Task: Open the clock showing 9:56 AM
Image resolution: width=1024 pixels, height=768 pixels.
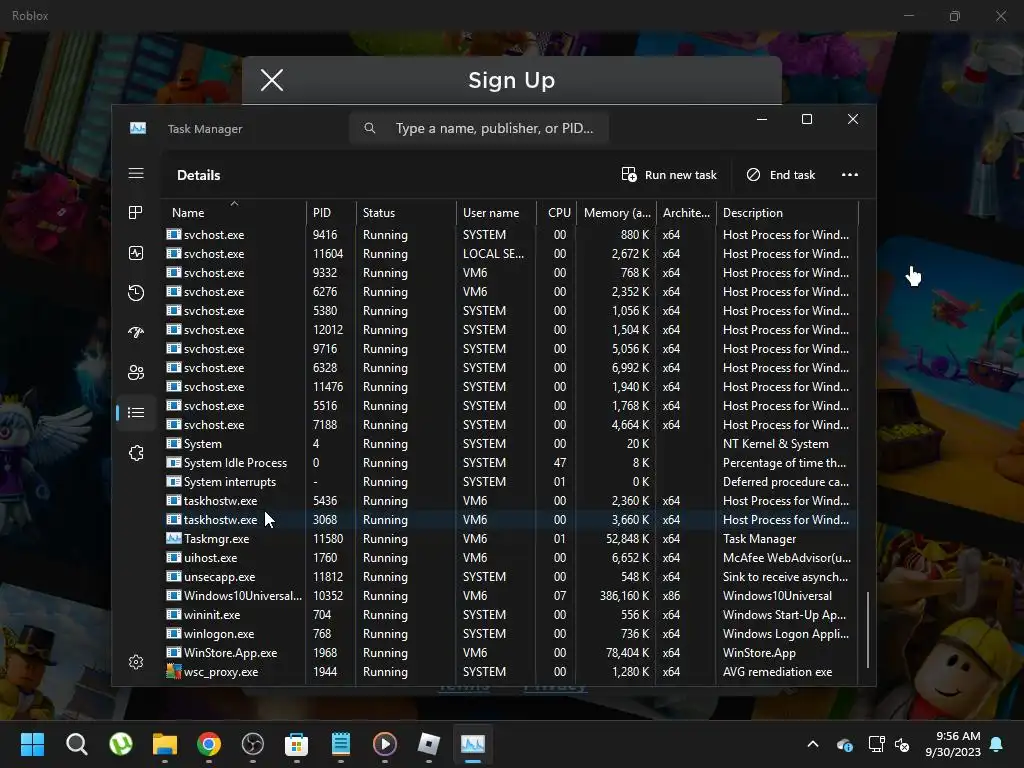Action: (x=952, y=744)
